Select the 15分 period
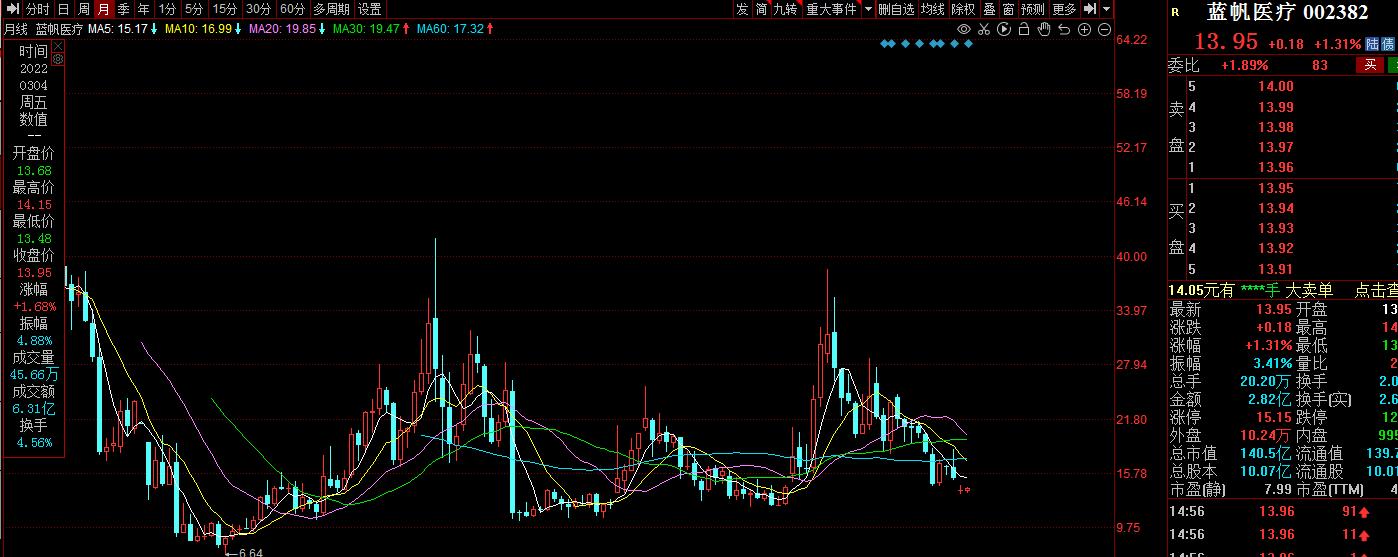The height and width of the screenshot is (557, 1398). (224, 9)
